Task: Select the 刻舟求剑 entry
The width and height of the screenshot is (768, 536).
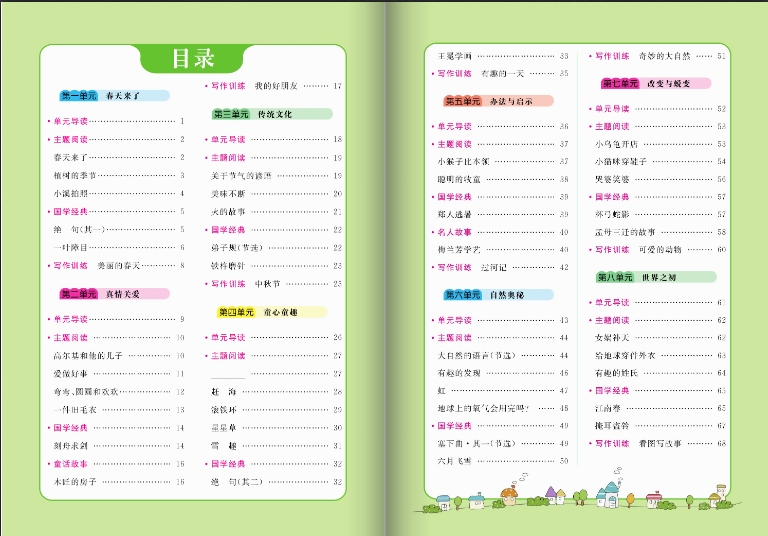Action: (69, 445)
